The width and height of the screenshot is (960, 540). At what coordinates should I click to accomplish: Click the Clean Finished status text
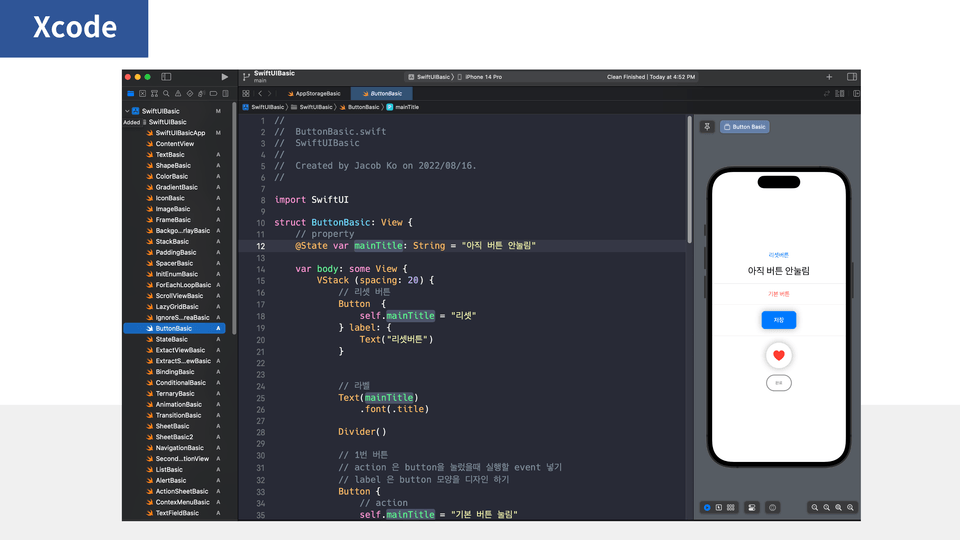pyautogui.click(x=651, y=77)
